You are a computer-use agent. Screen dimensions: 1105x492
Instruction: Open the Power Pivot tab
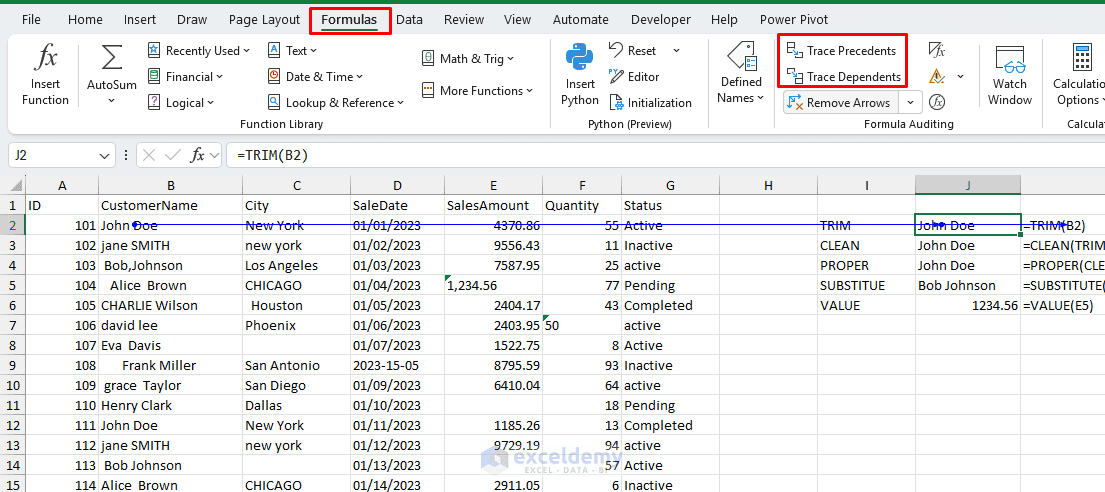click(x=794, y=20)
